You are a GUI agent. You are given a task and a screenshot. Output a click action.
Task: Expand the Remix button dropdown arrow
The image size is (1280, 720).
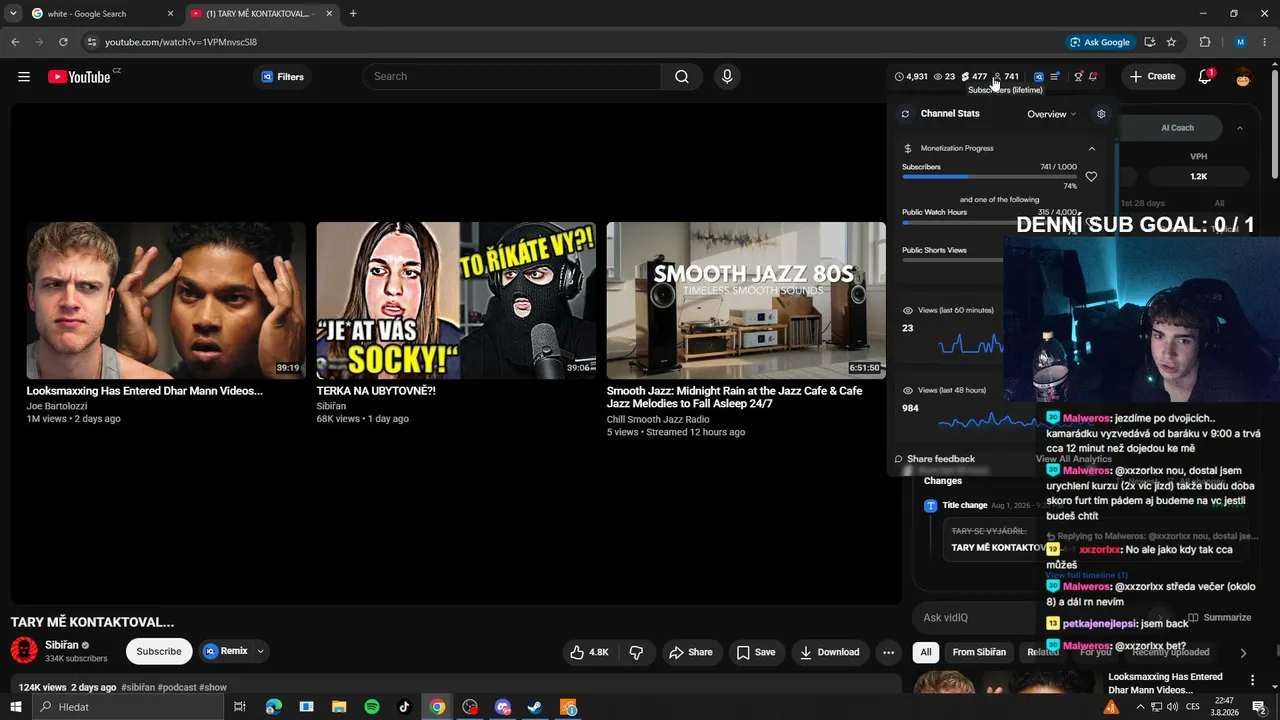pyautogui.click(x=261, y=652)
